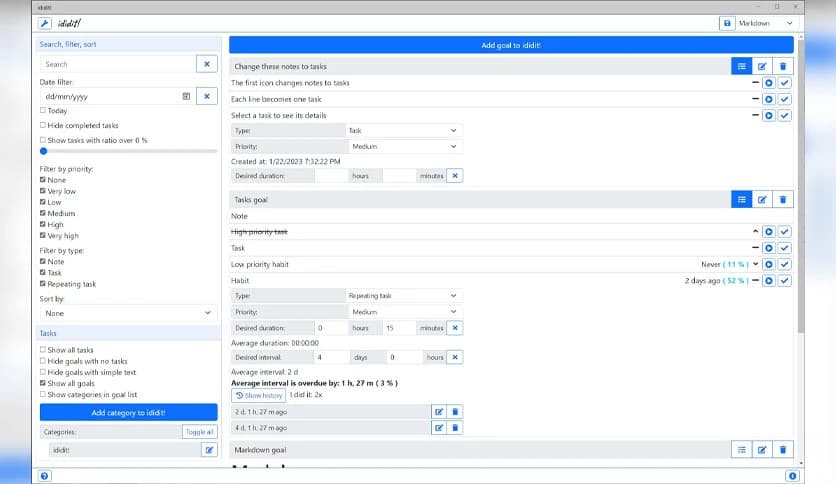Open the help icon in status bar
This screenshot has height=484, width=836.
(45, 476)
